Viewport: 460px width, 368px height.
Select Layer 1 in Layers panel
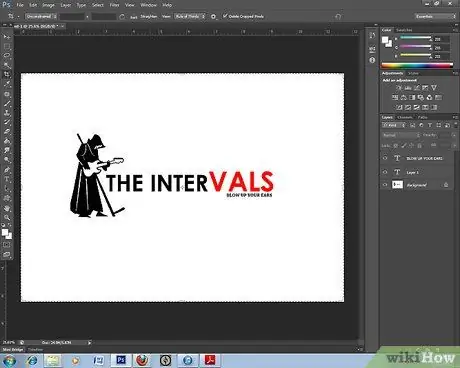417,172
